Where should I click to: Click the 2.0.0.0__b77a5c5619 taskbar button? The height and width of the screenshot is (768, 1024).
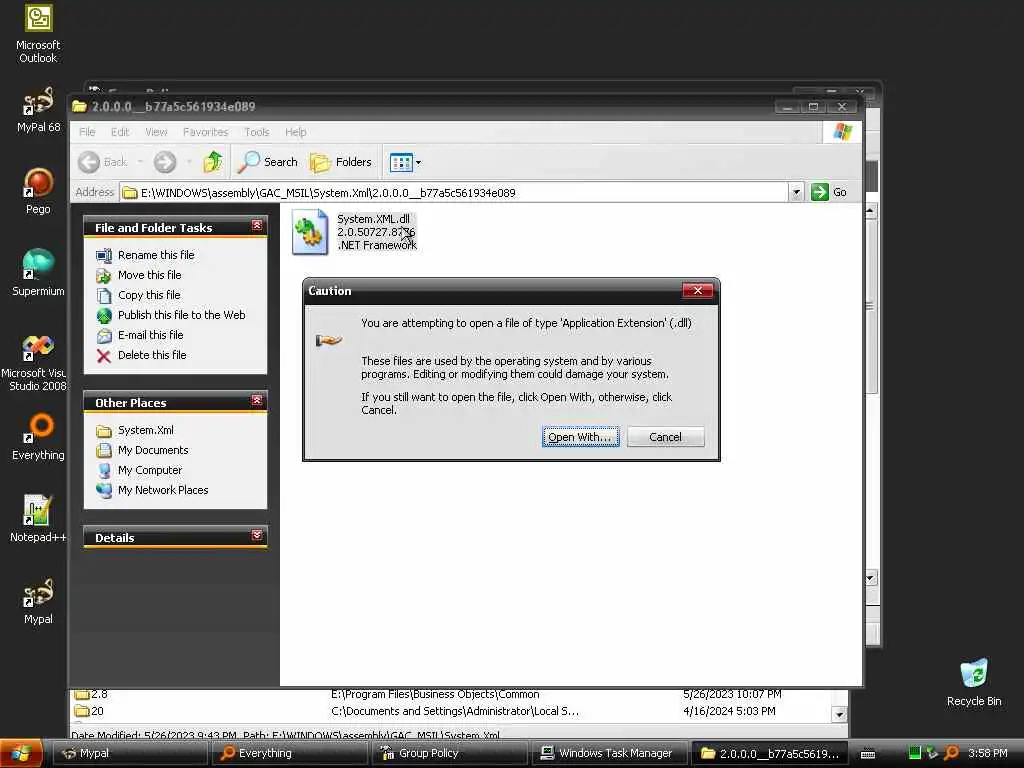pyautogui.click(x=769, y=753)
